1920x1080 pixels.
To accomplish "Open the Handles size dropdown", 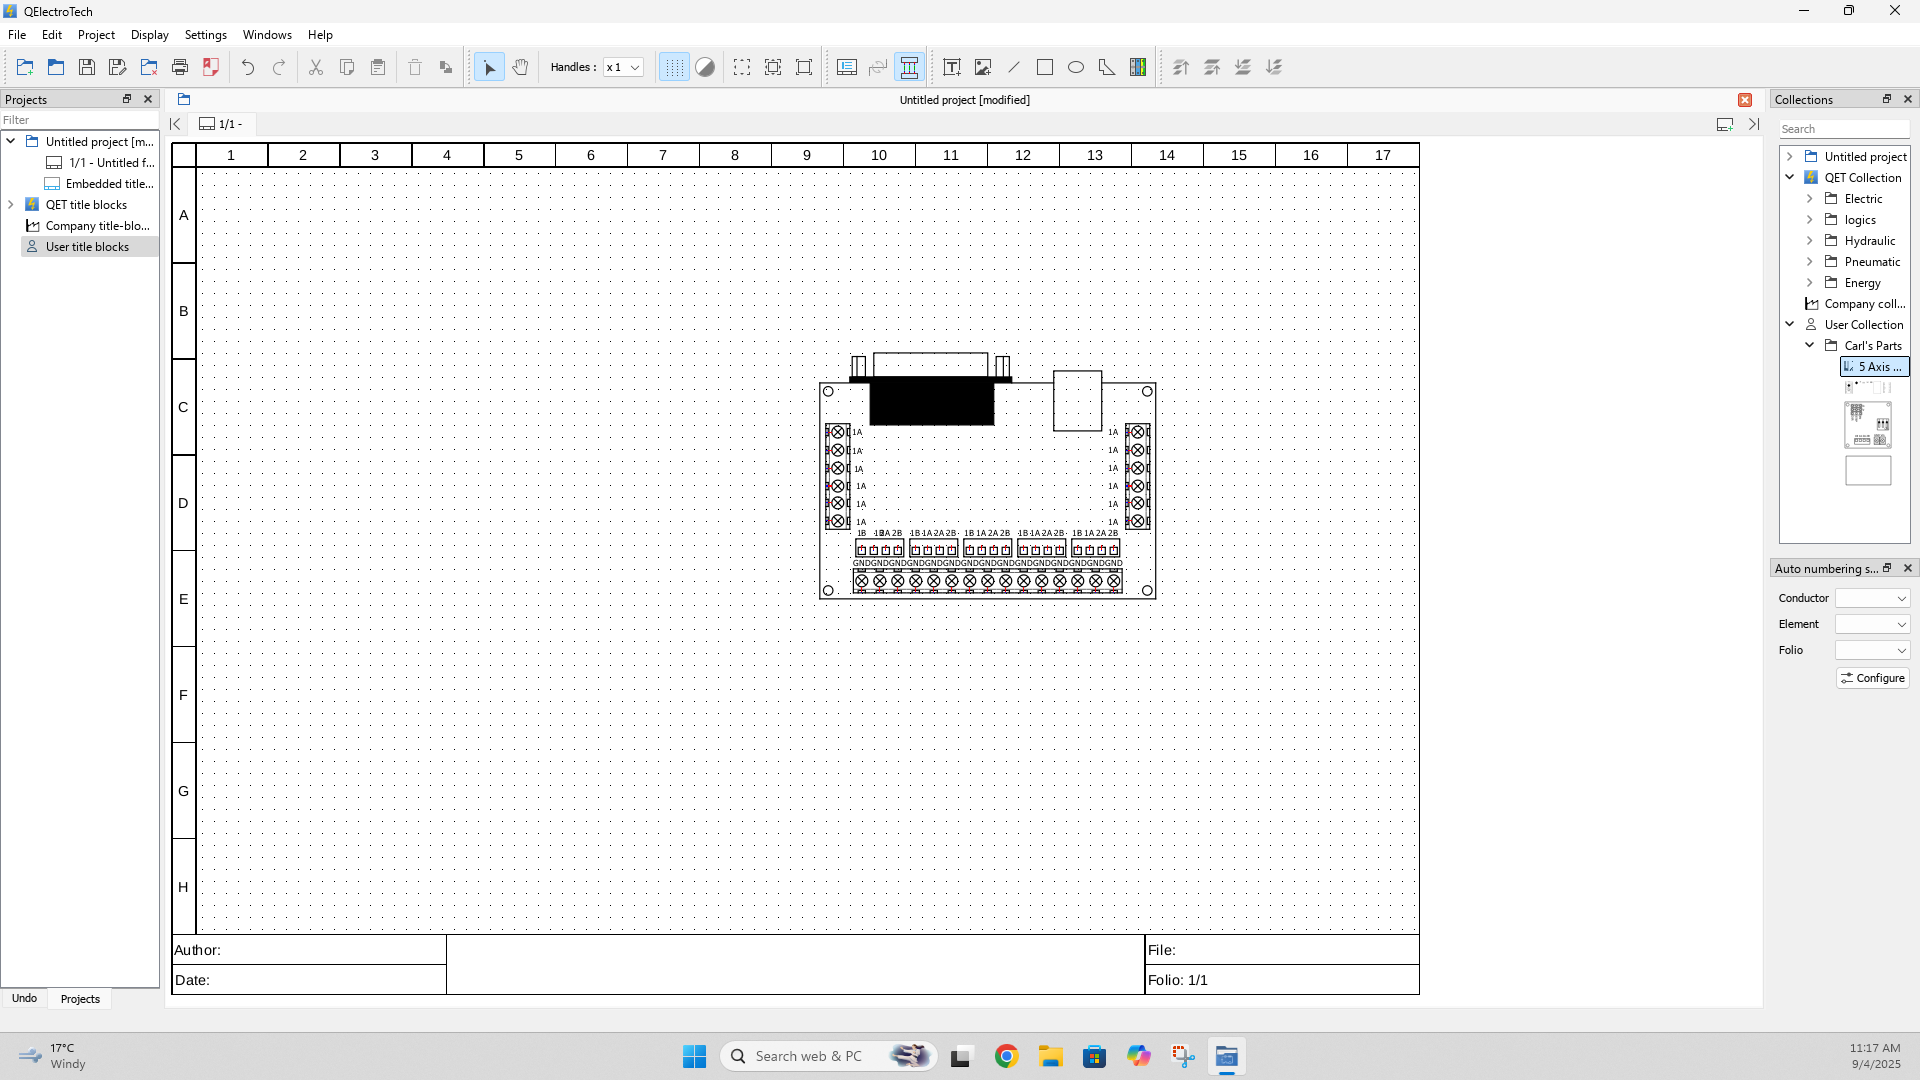I will pyautogui.click(x=623, y=67).
